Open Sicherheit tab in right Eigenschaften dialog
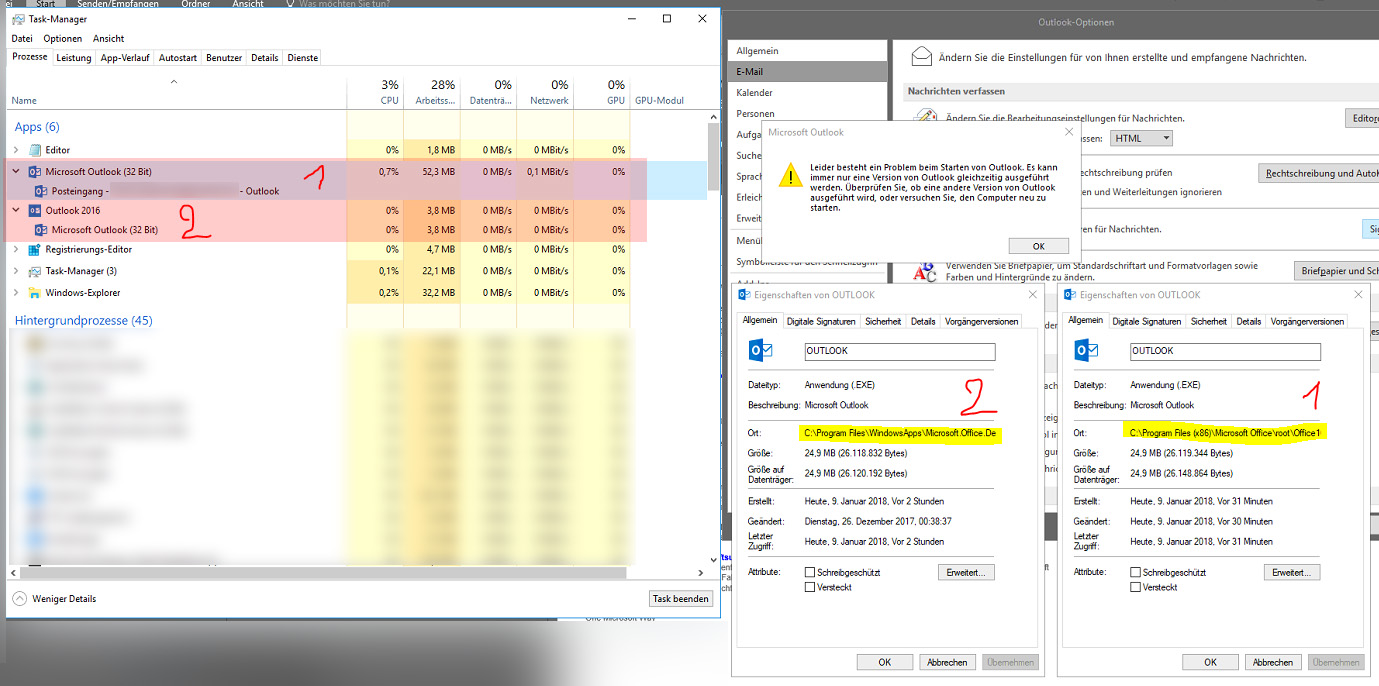1379x686 pixels. point(1209,321)
